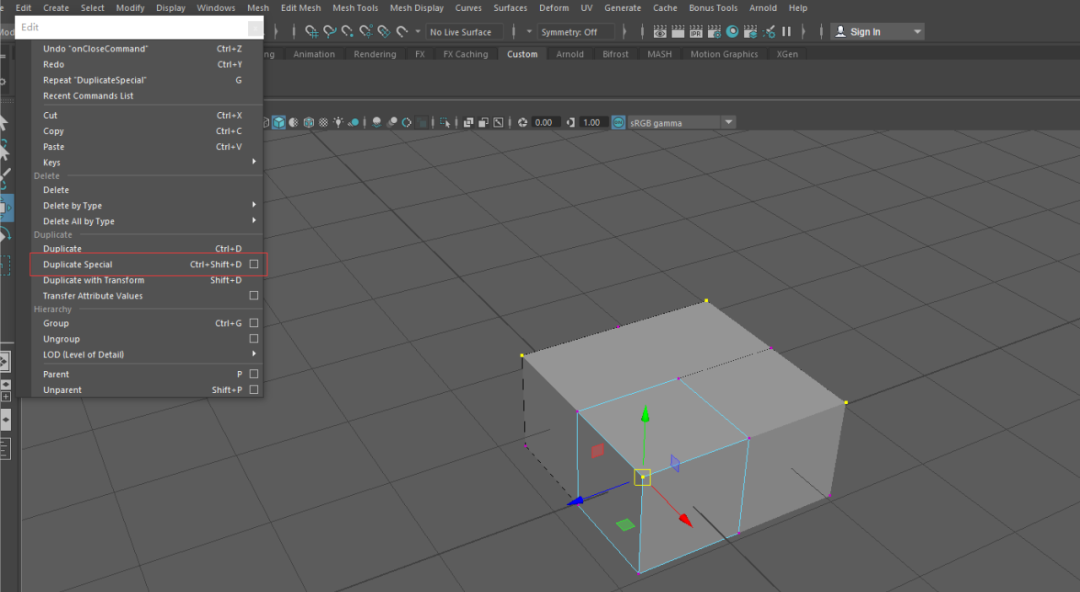Enable snap to view planes icon
Viewport: 1080px width, 592px height.
[x=384, y=32]
